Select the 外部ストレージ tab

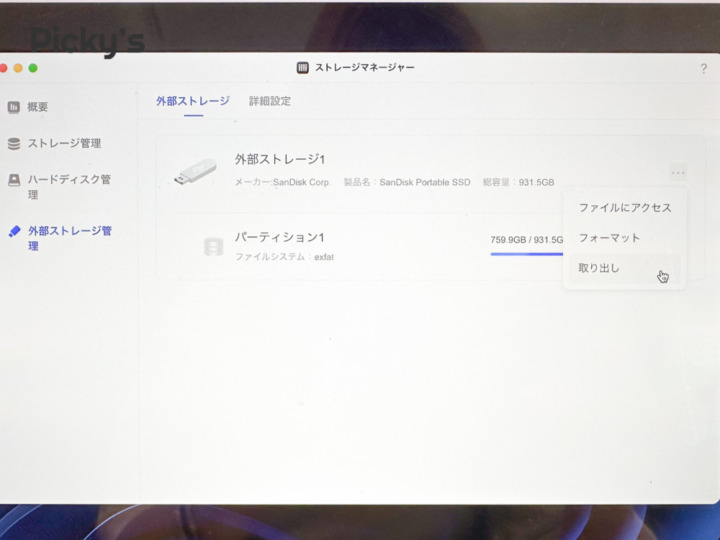coord(193,101)
